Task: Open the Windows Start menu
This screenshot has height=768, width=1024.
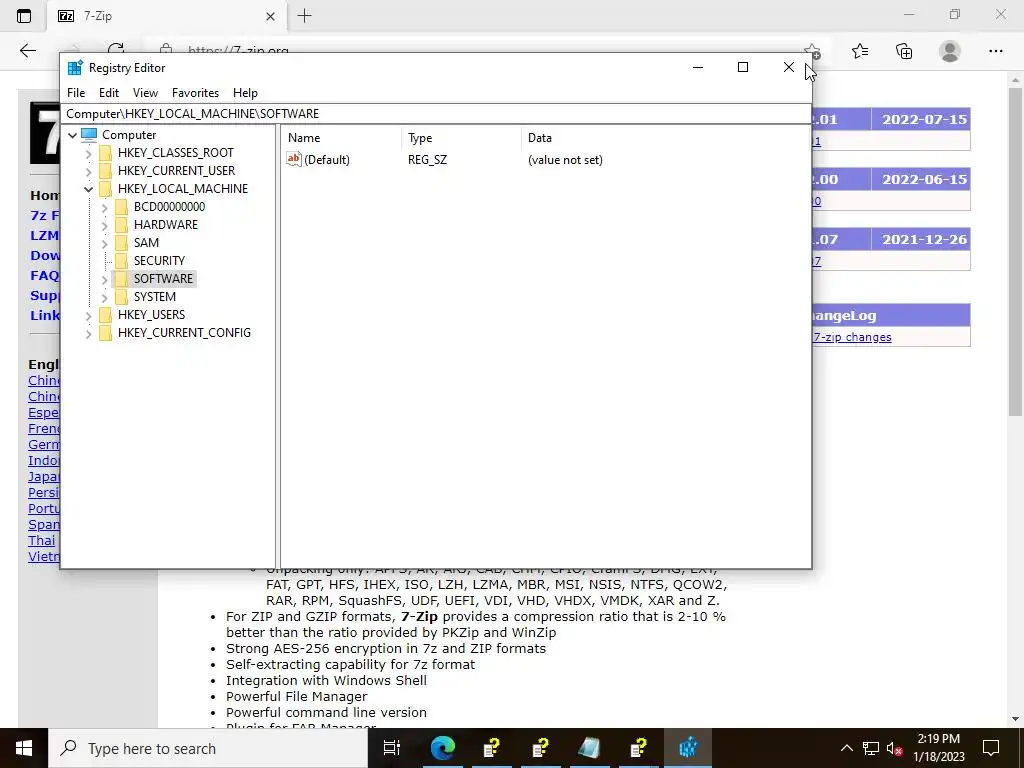Action: coord(24,748)
